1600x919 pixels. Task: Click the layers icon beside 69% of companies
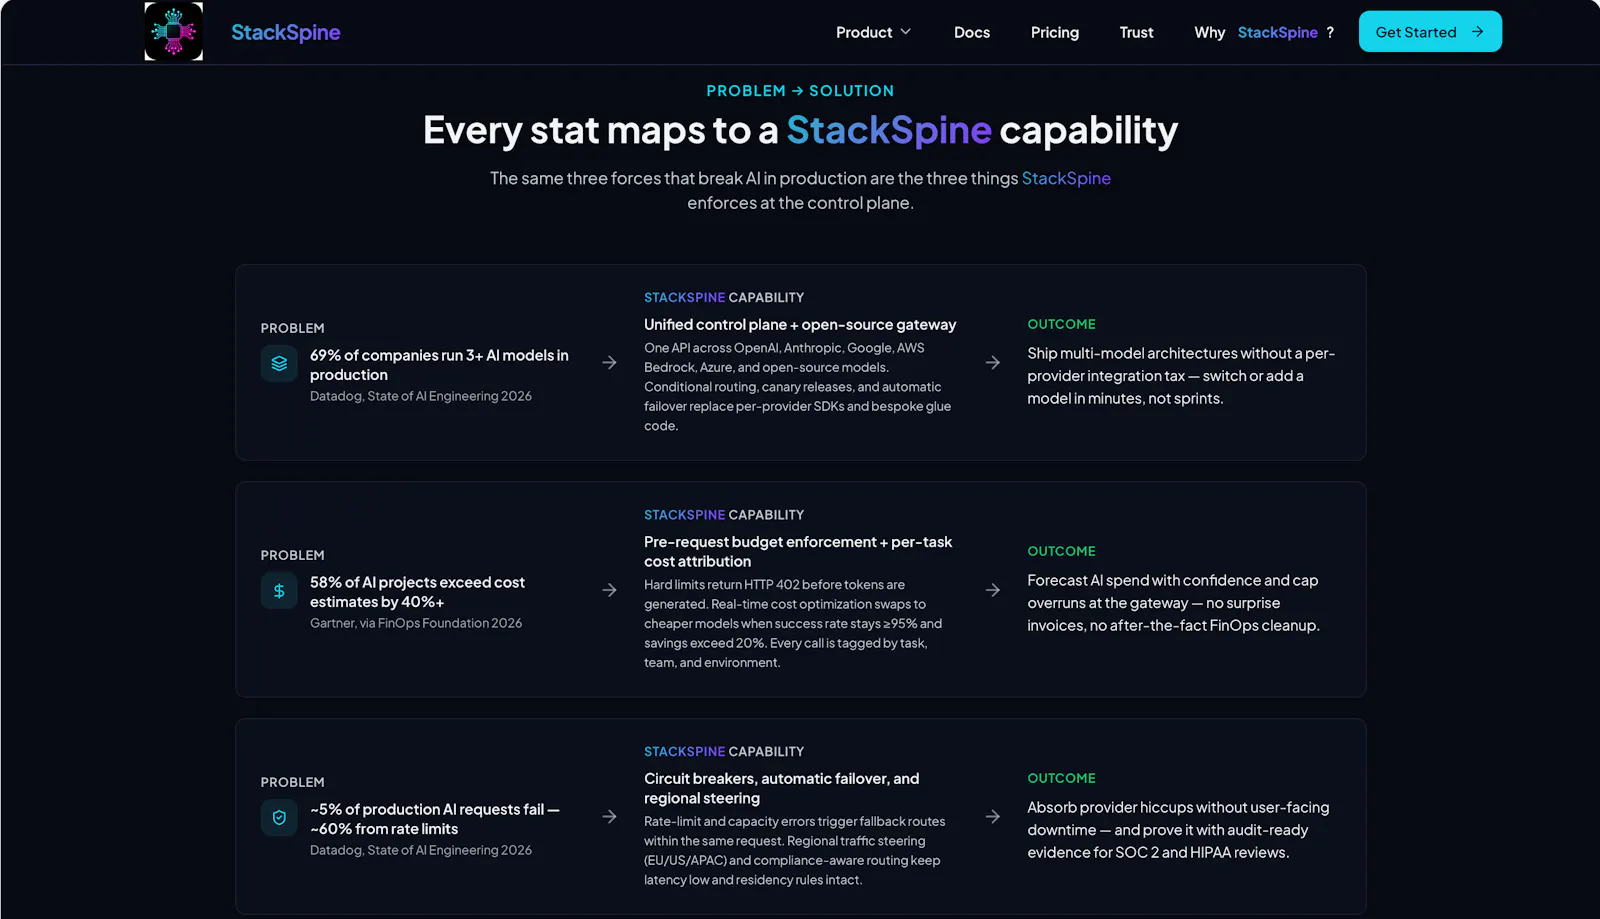279,364
